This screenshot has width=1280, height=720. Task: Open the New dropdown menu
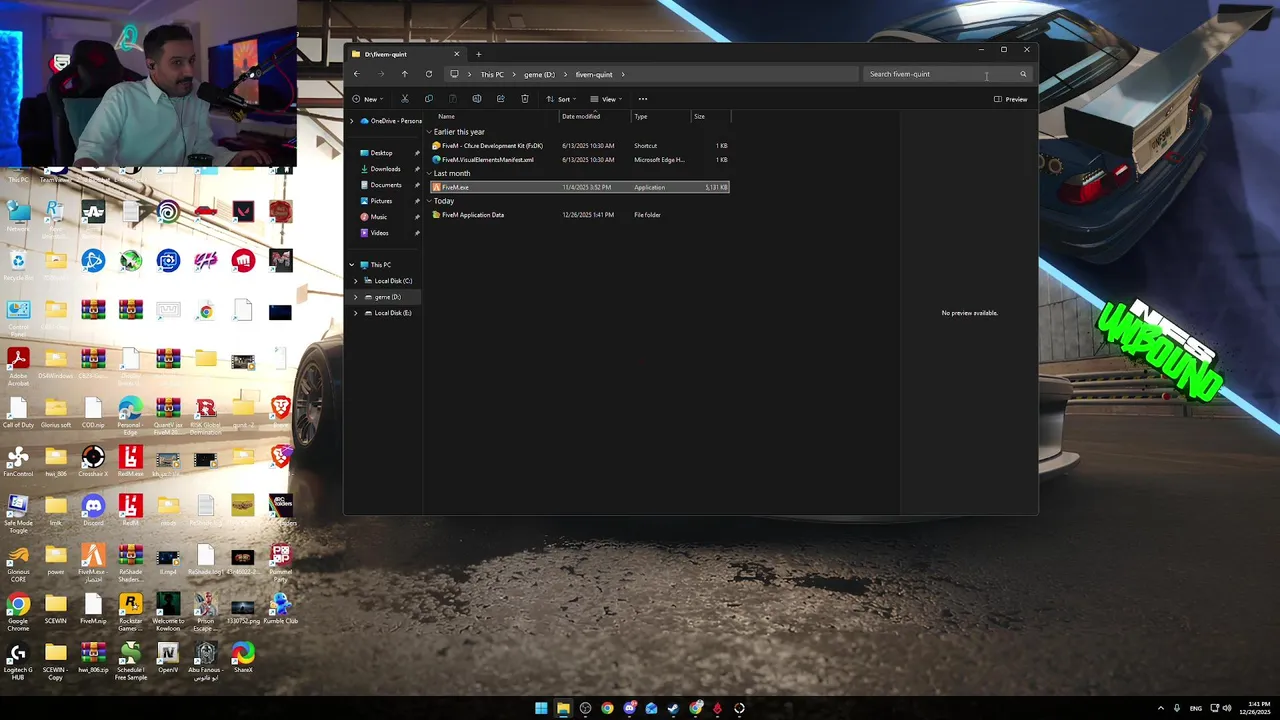click(x=367, y=99)
